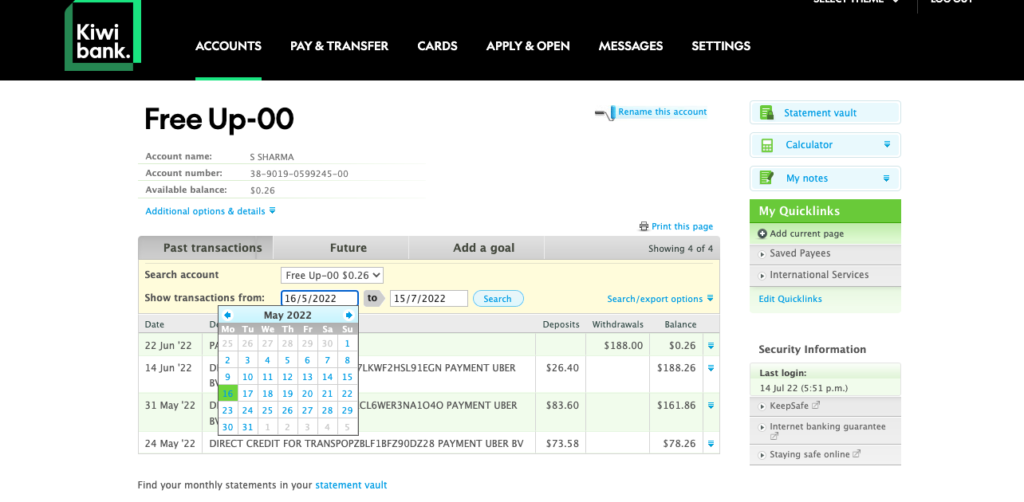Click the Calculator icon in sidebar
Screen dimensions: 1024x502
767,145
